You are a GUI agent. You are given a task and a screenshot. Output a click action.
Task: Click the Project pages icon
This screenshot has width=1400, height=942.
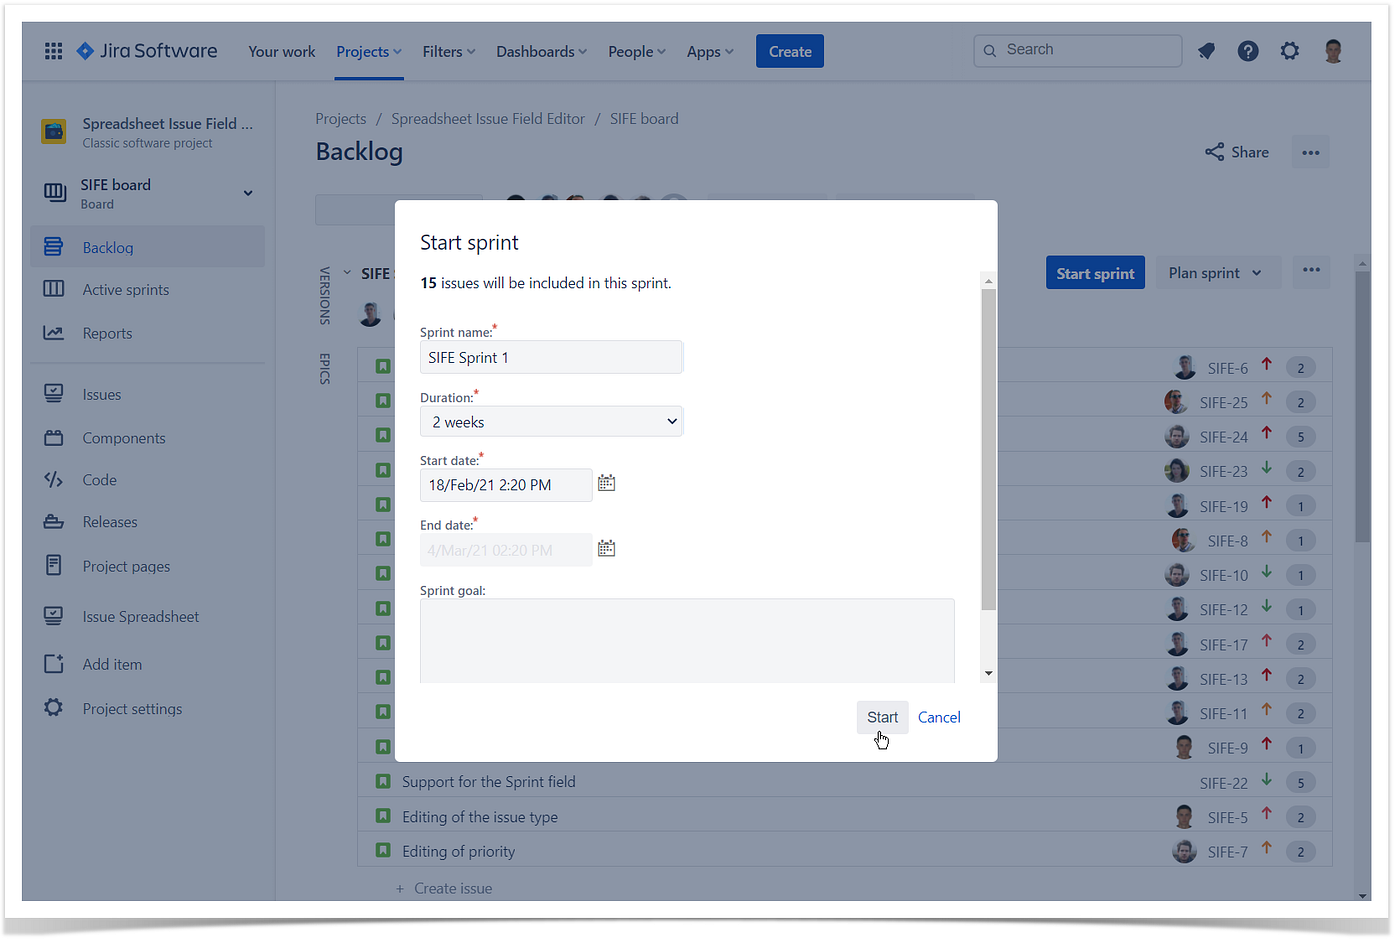54,565
